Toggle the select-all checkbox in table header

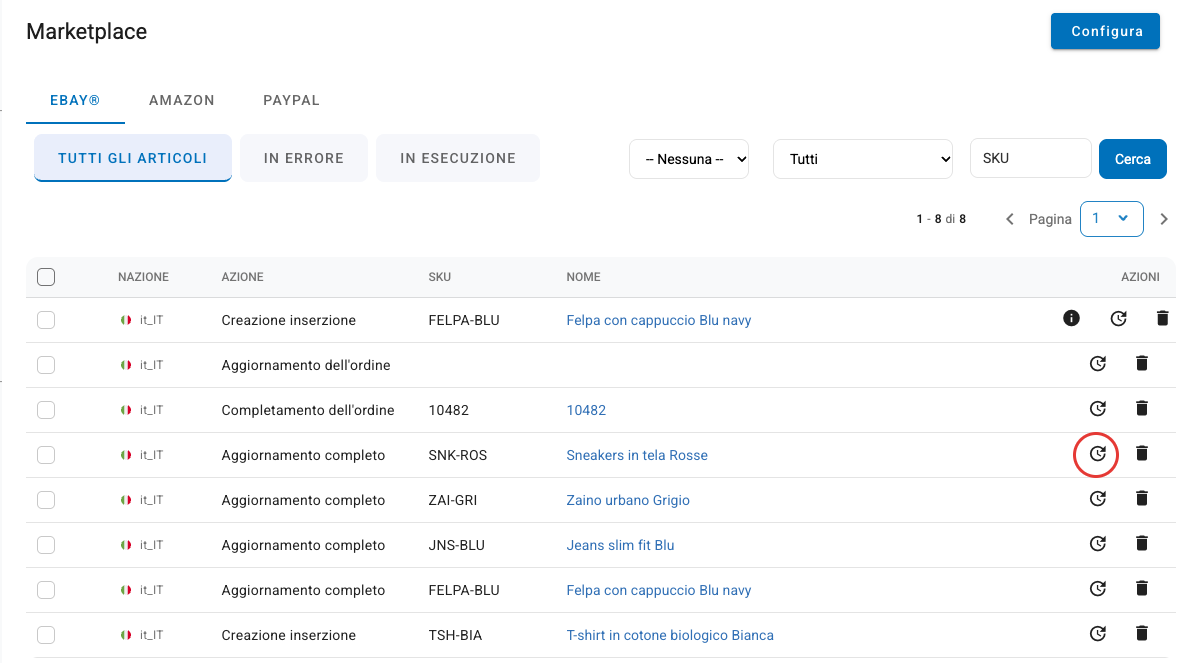[x=46, y=277]
